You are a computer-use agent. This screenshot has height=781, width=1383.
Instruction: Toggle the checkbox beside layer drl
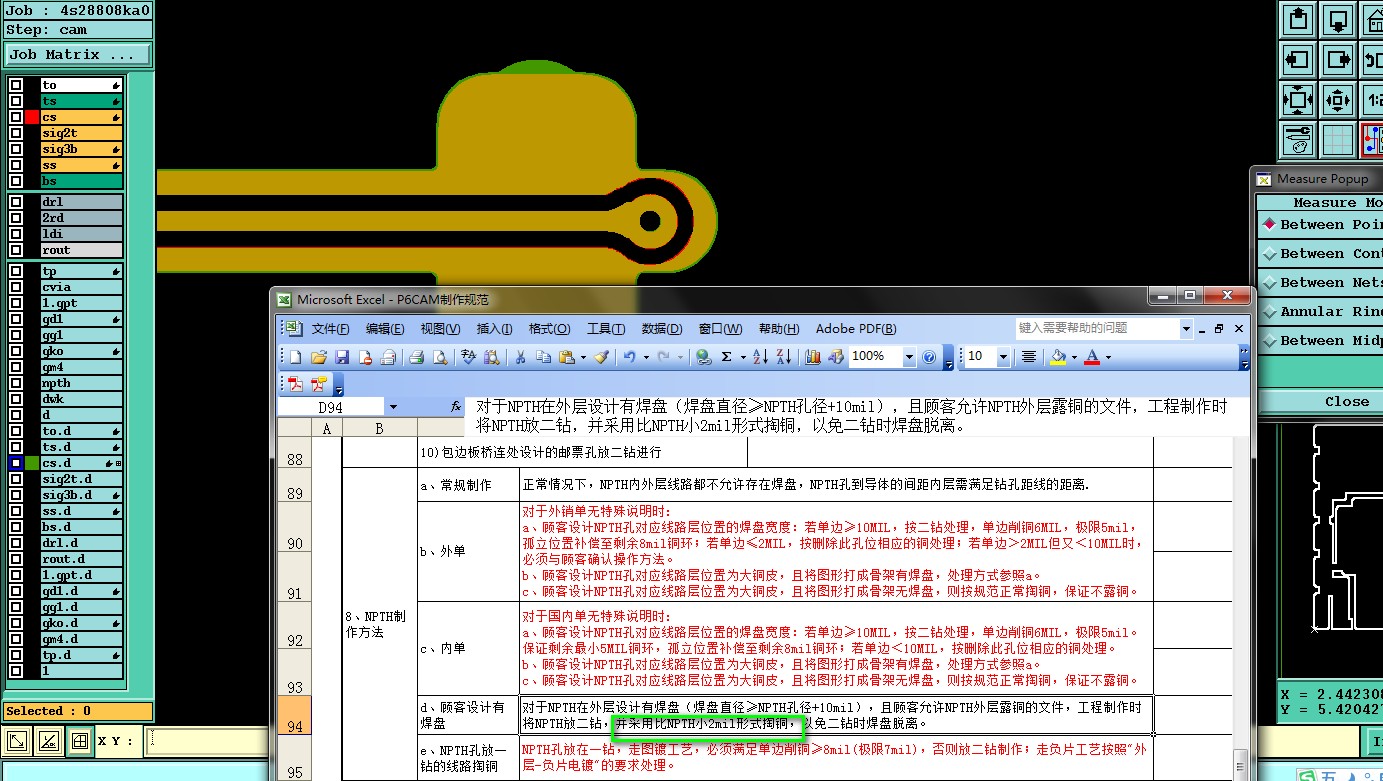16,202
